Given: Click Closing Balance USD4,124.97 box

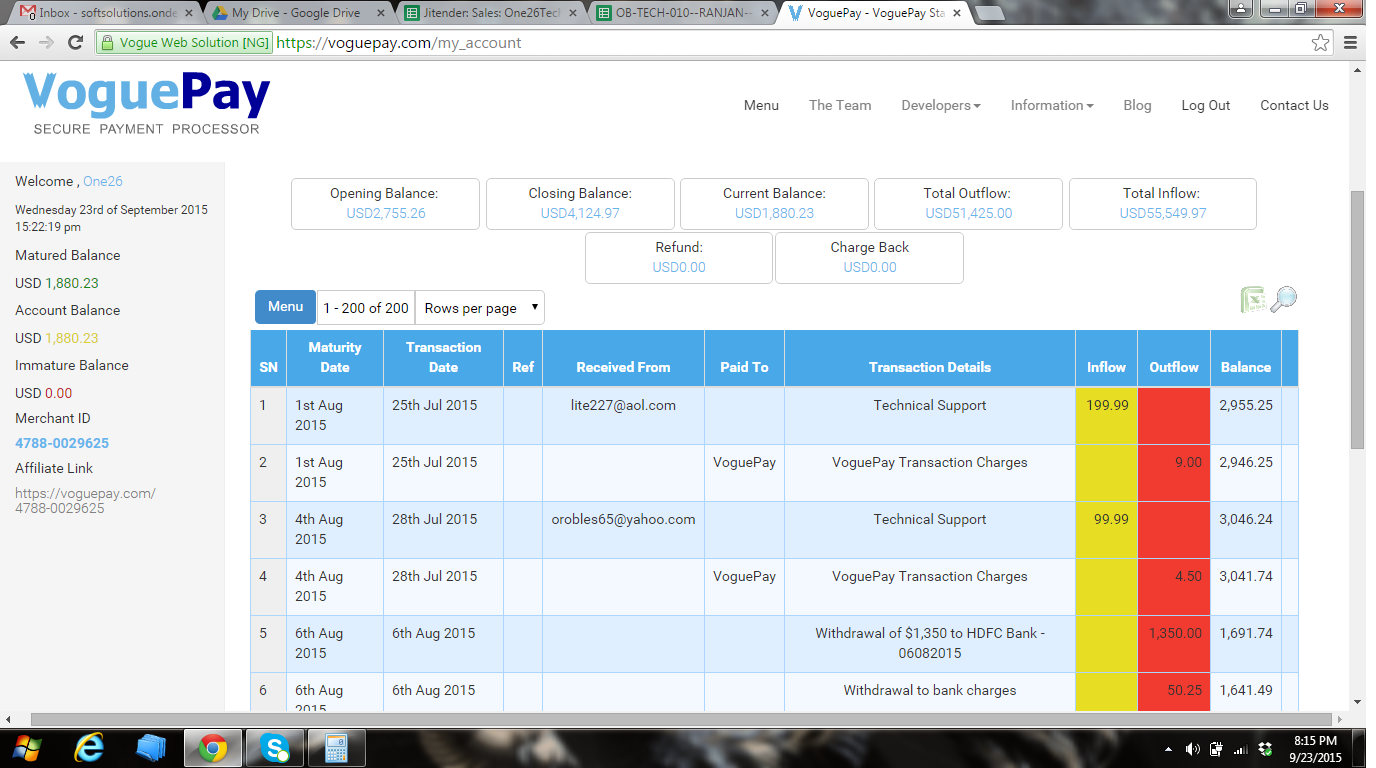Looking at the screenshot, I should (x=580, y=204).
